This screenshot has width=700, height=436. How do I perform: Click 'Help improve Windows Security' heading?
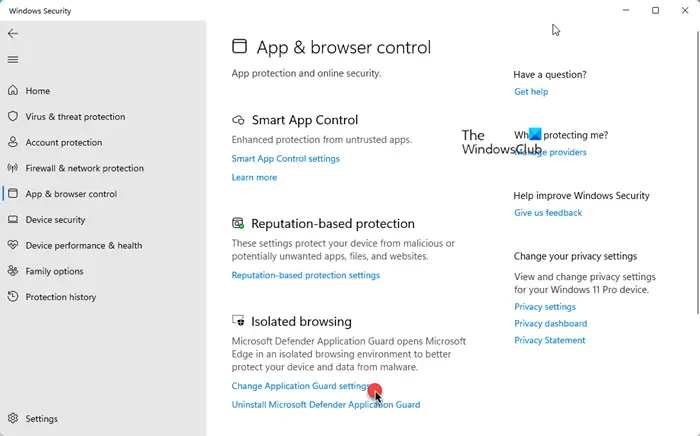tap(581, 195)
